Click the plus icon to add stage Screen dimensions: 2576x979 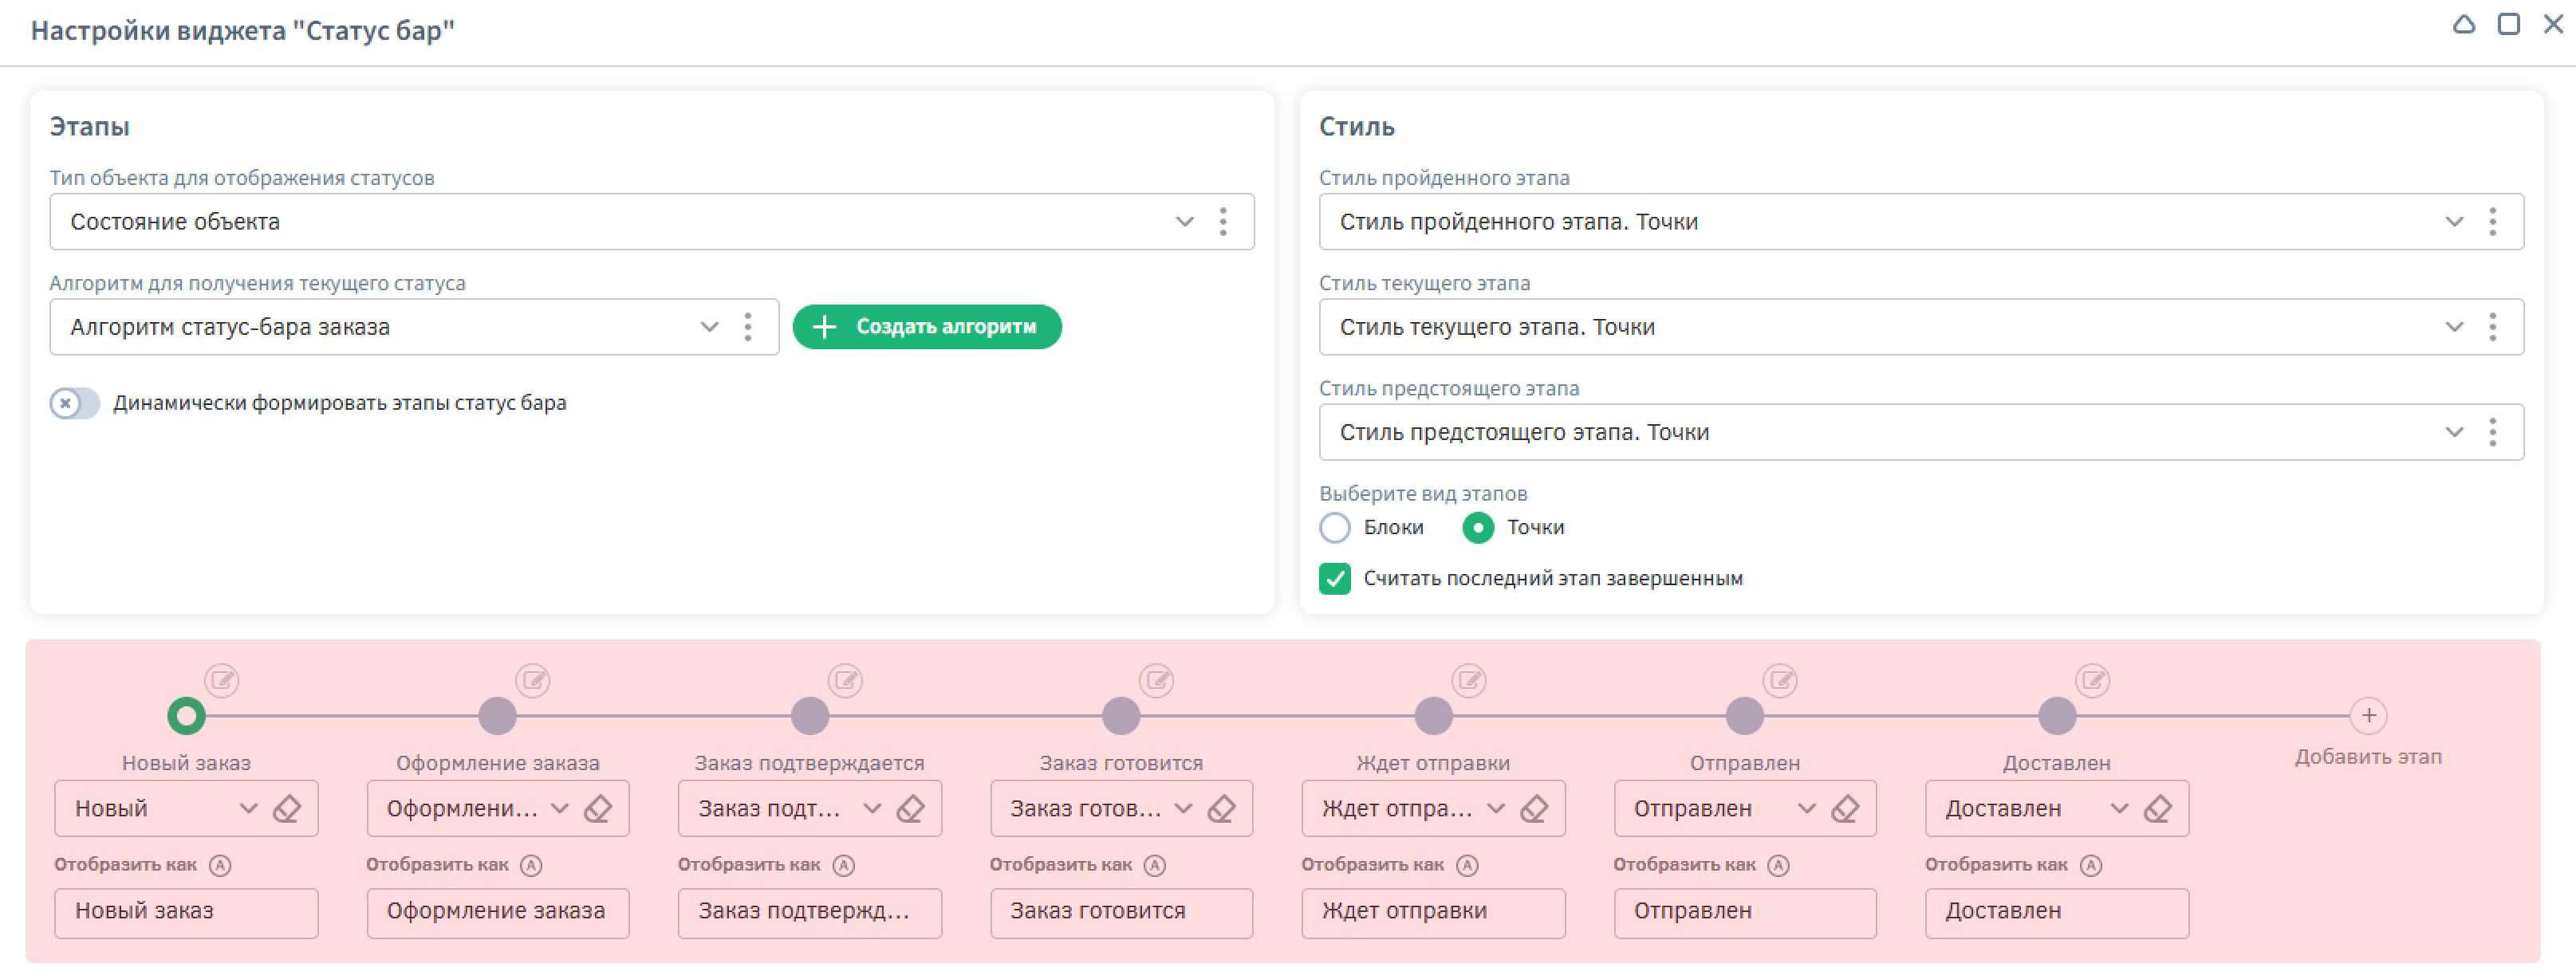click(2367, 716)
